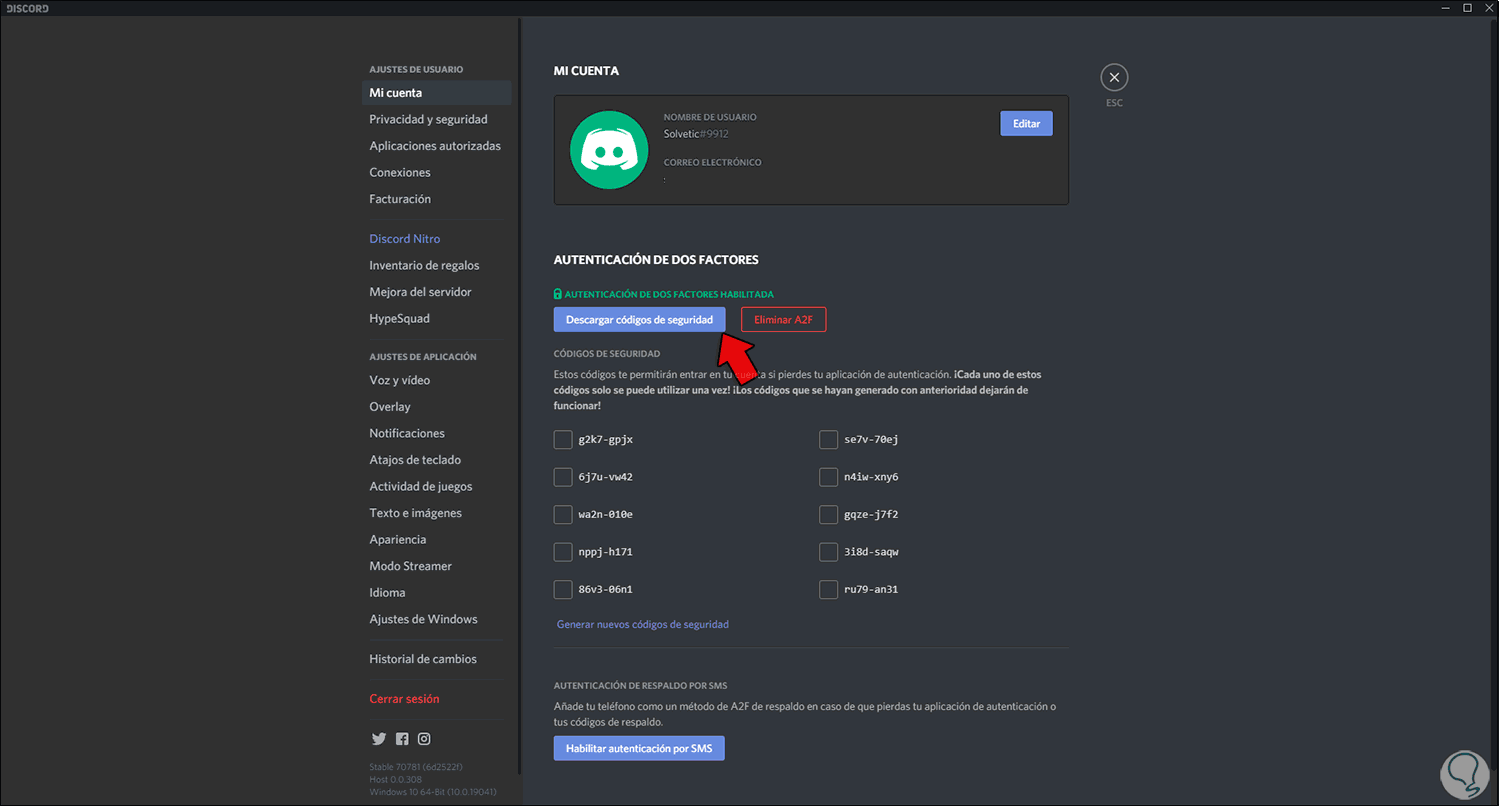Click the green Discord avatar image

click(610, 150)
